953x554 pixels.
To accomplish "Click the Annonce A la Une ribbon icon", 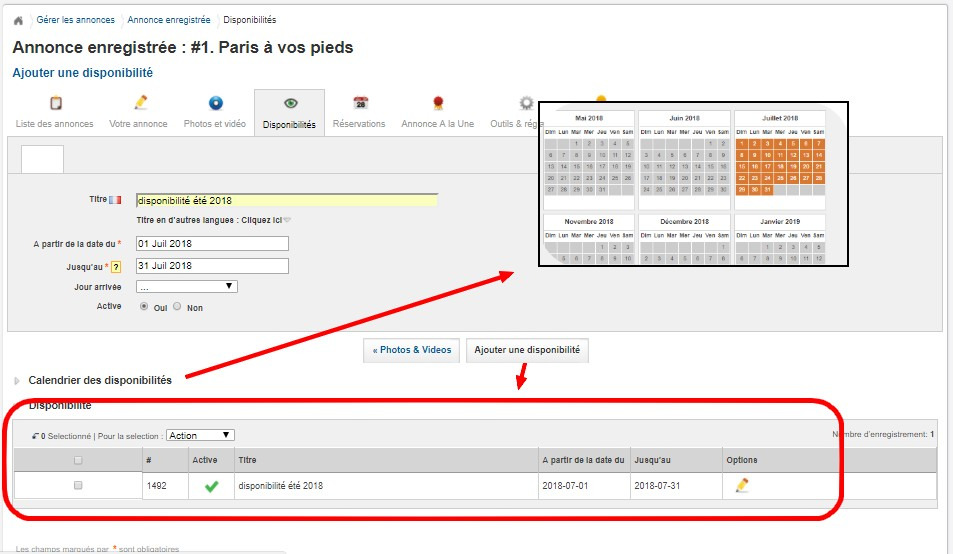I will pos(437,103).
